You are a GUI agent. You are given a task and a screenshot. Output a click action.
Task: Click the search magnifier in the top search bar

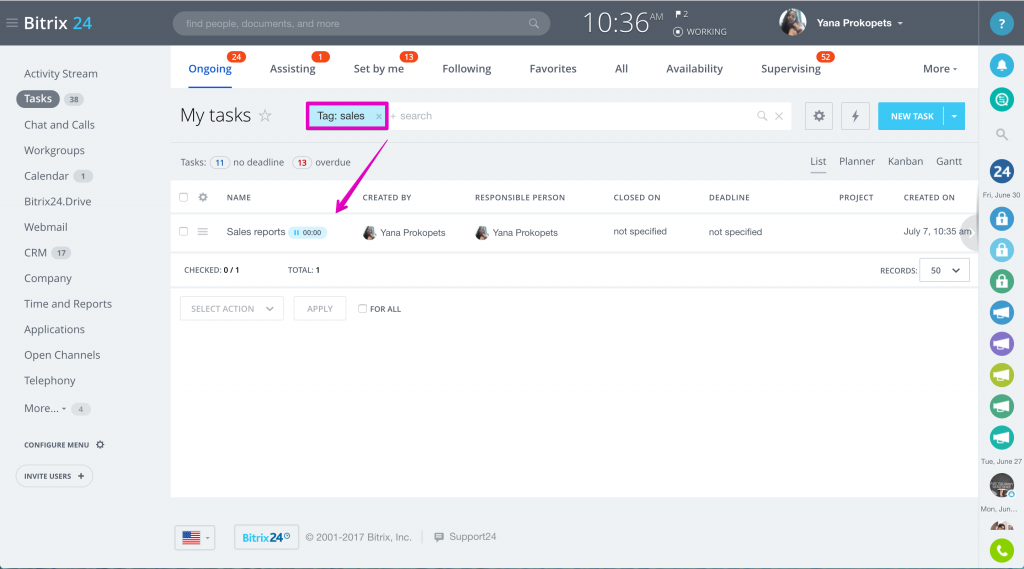coord(534,24)
